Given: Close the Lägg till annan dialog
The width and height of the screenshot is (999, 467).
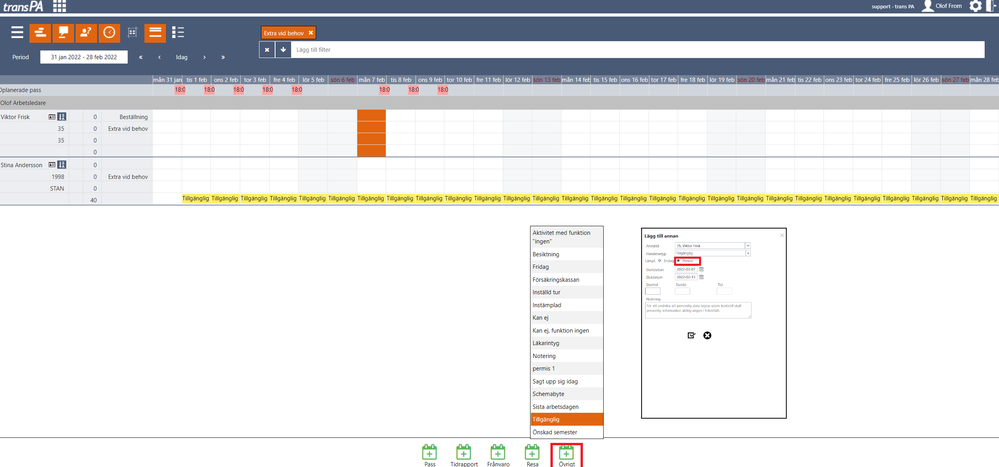Looking at the screenshot, I should click(x=782, y=235).
